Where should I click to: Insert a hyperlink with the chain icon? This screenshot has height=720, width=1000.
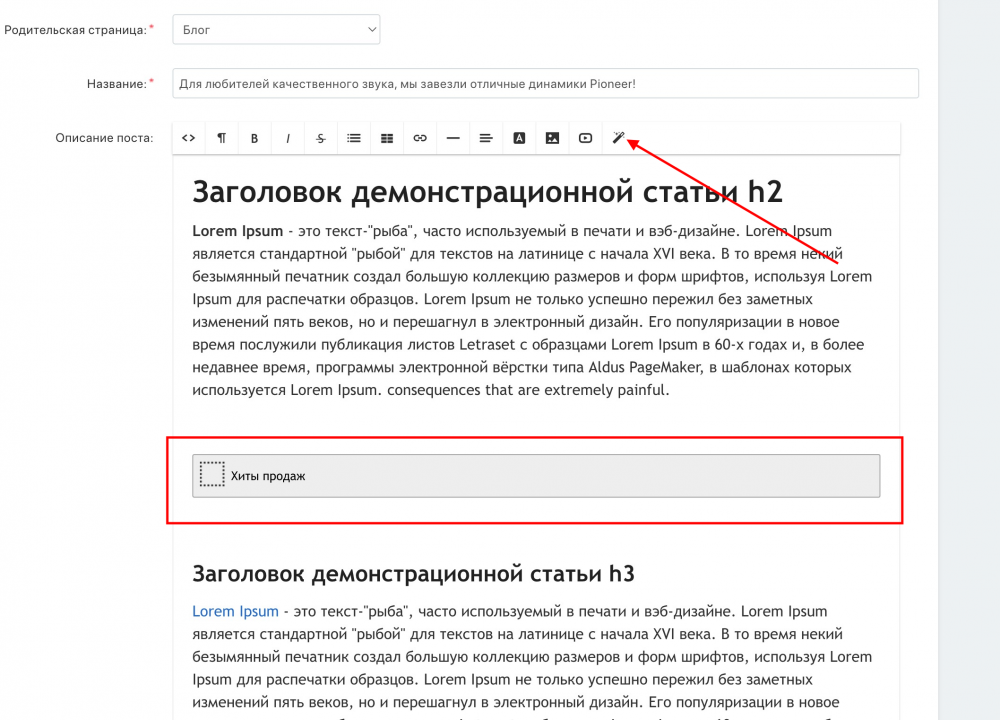pos(419,138)
